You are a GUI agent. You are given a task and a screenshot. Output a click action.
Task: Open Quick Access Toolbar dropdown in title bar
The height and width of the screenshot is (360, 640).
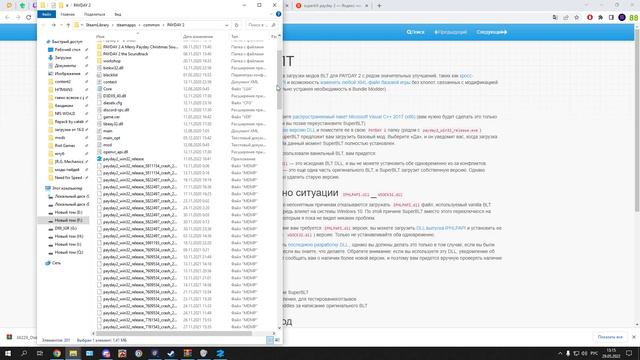[67, 5]
